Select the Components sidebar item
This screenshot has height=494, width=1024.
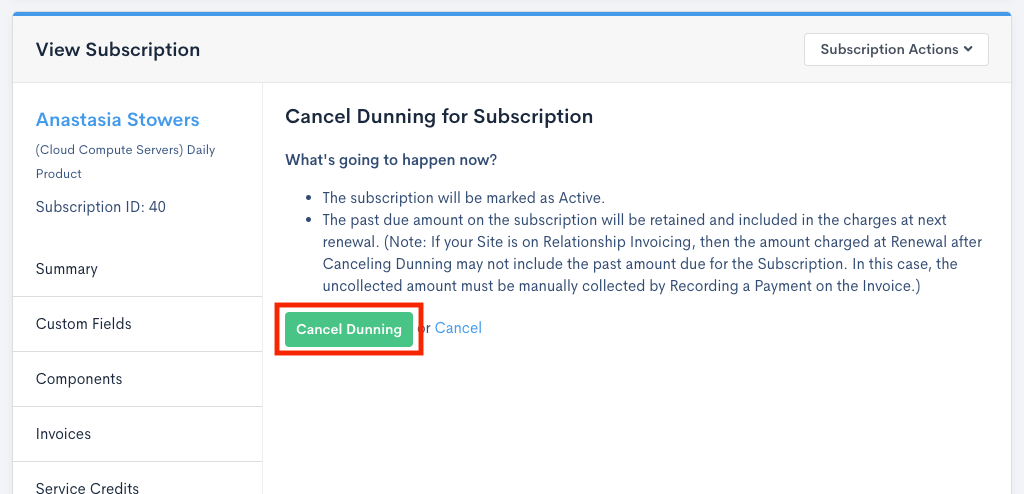79,379
